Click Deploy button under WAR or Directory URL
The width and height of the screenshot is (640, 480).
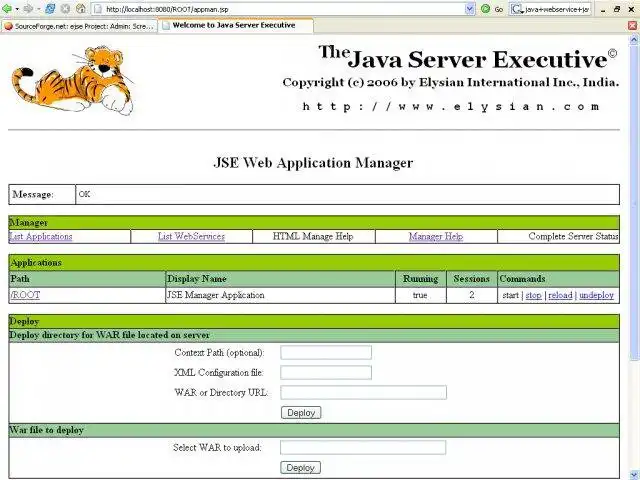301,413
